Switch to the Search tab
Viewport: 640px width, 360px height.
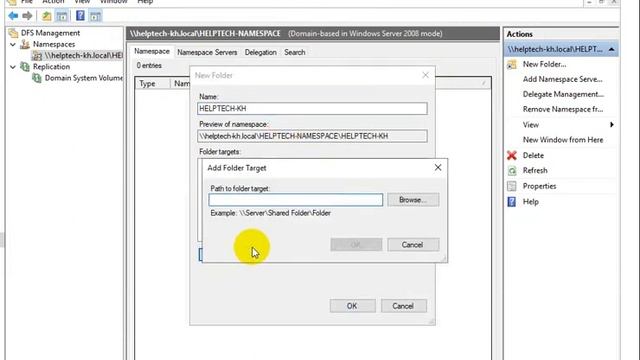pyautogui.click(x=295, y=52)
